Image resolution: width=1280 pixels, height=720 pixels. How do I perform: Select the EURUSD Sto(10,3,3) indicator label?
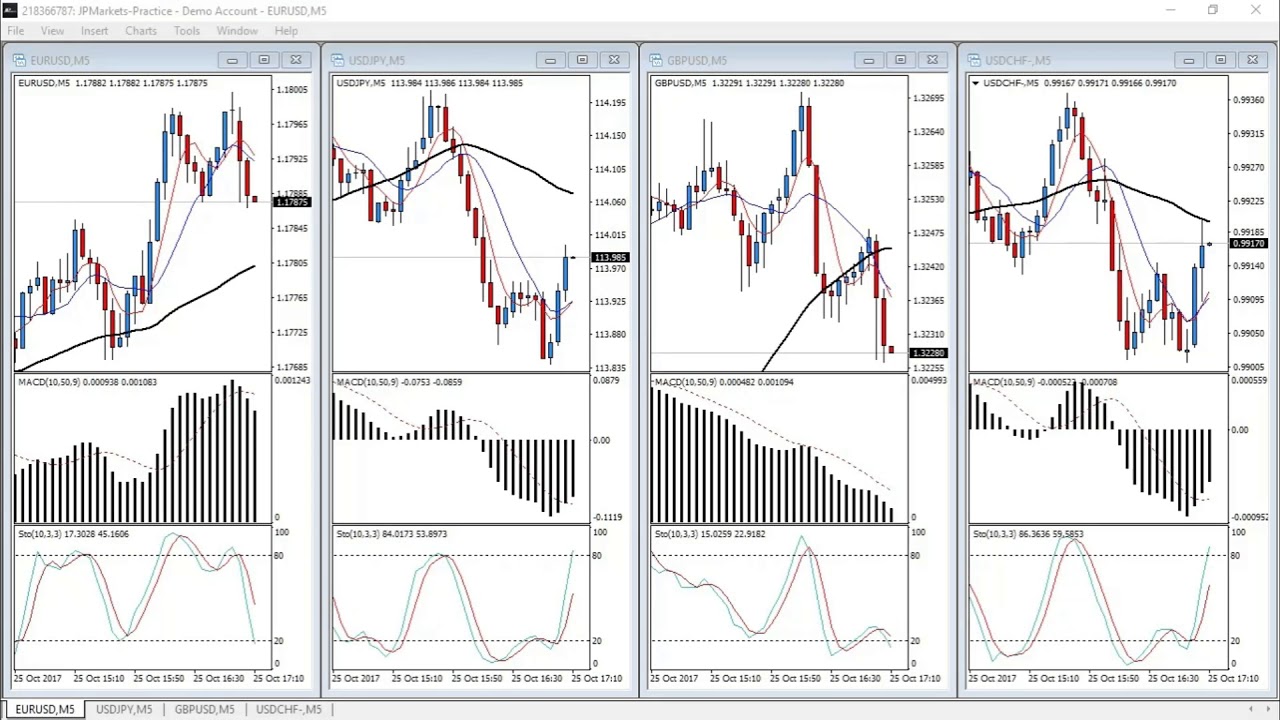pos(73,534)
